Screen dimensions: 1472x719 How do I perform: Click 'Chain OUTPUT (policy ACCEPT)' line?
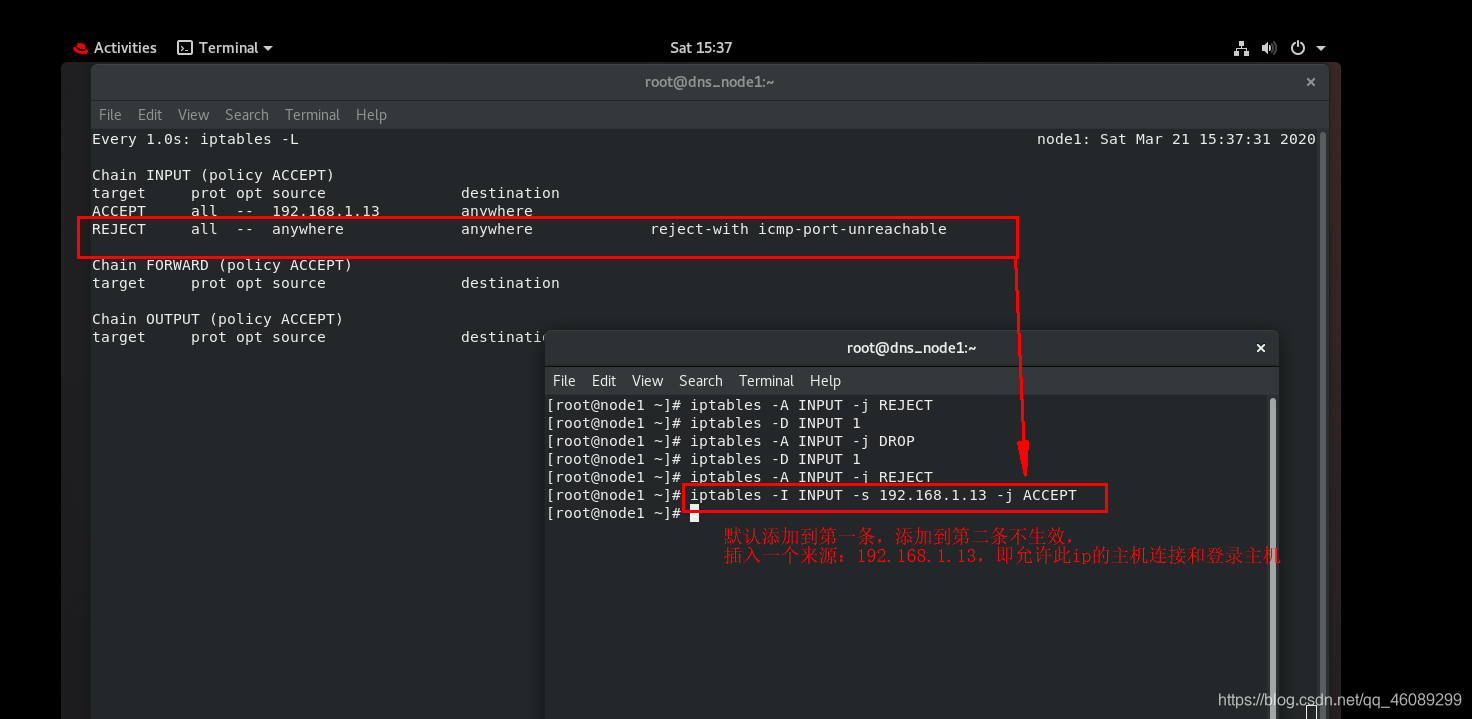pyautogui.click(x=217, y=319)
